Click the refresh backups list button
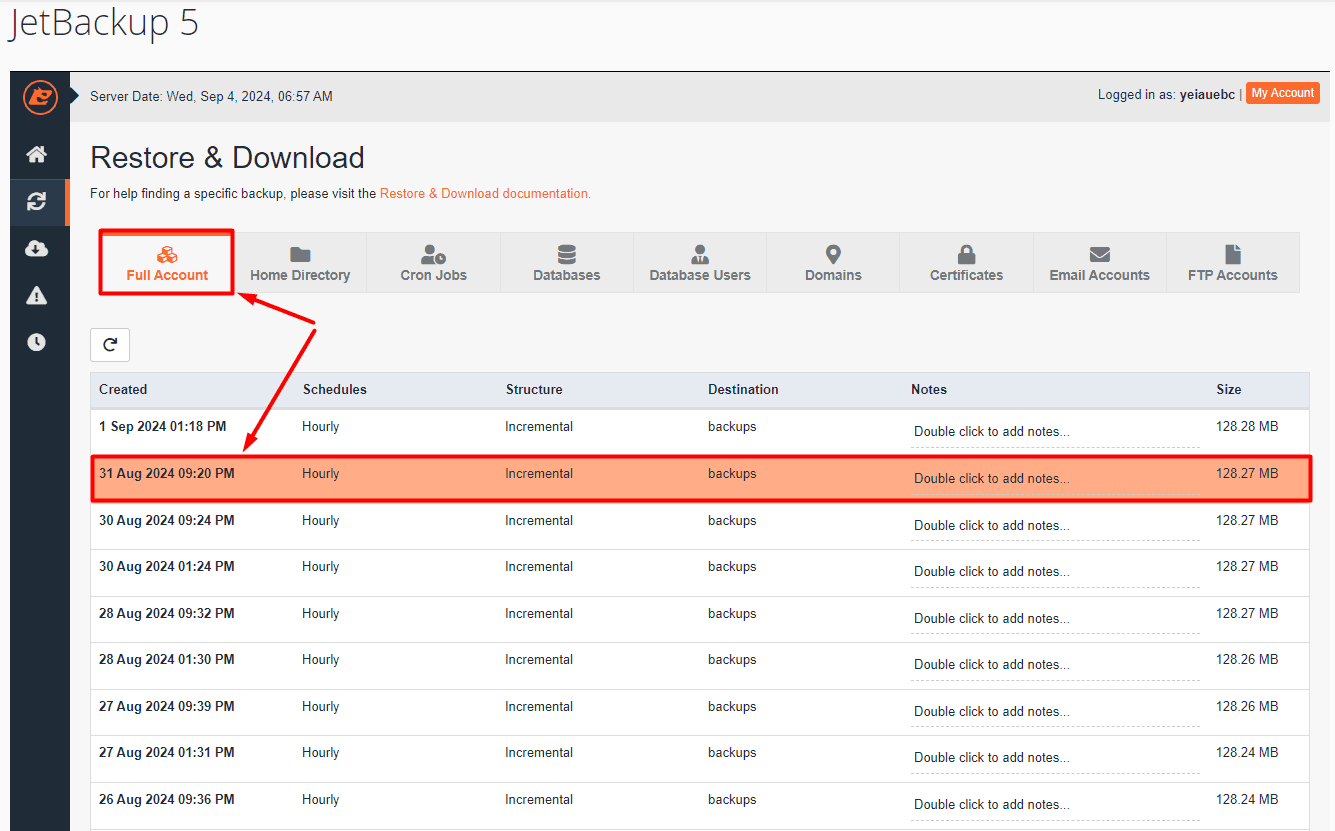Screen dimensions: 1335x831 coord(110,345)
